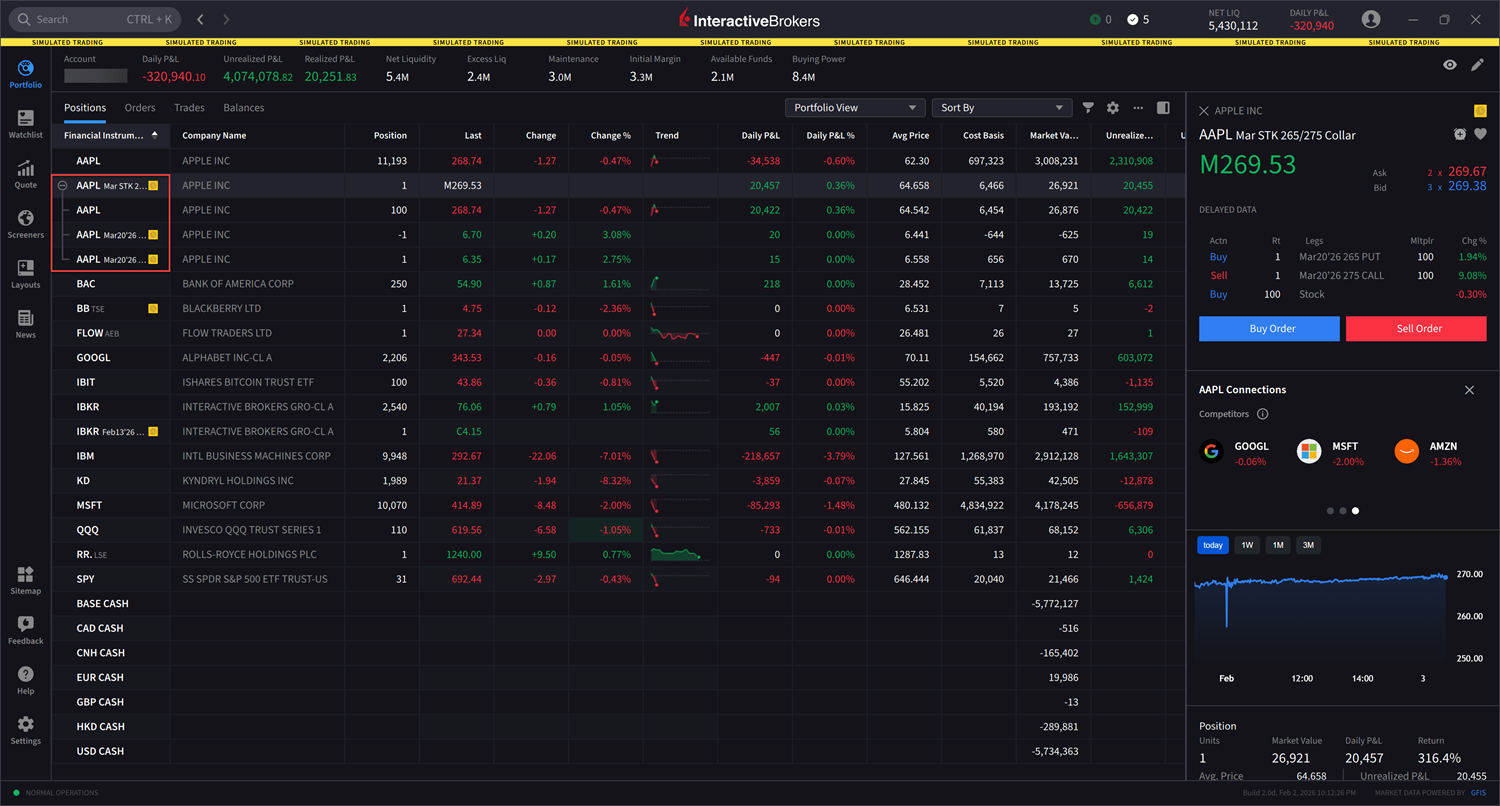This screenshot has height=806, width=1500.
Task: Switch to the Balances tab
Action: (x=243, y=108)
